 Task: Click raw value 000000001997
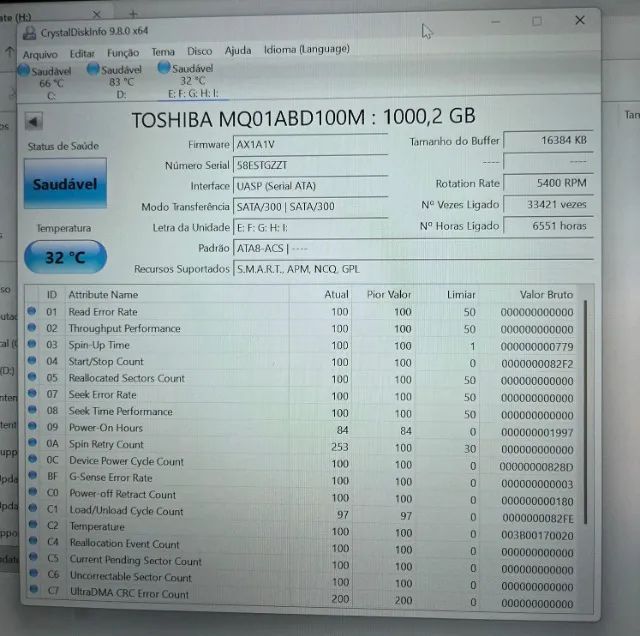click(x=537, y=432)
